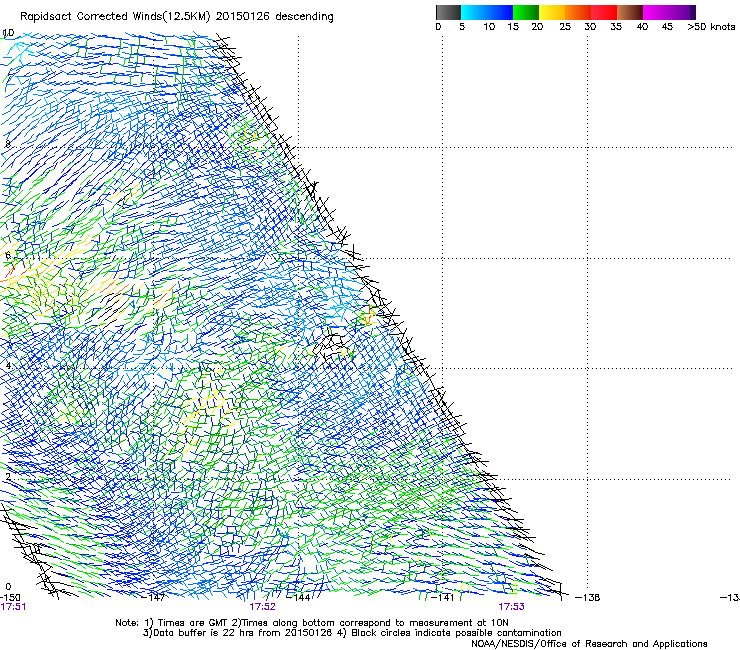This screenshot has height=650, width=740.
Task: Click legend tick label '40'
Action: coord(642,27)
